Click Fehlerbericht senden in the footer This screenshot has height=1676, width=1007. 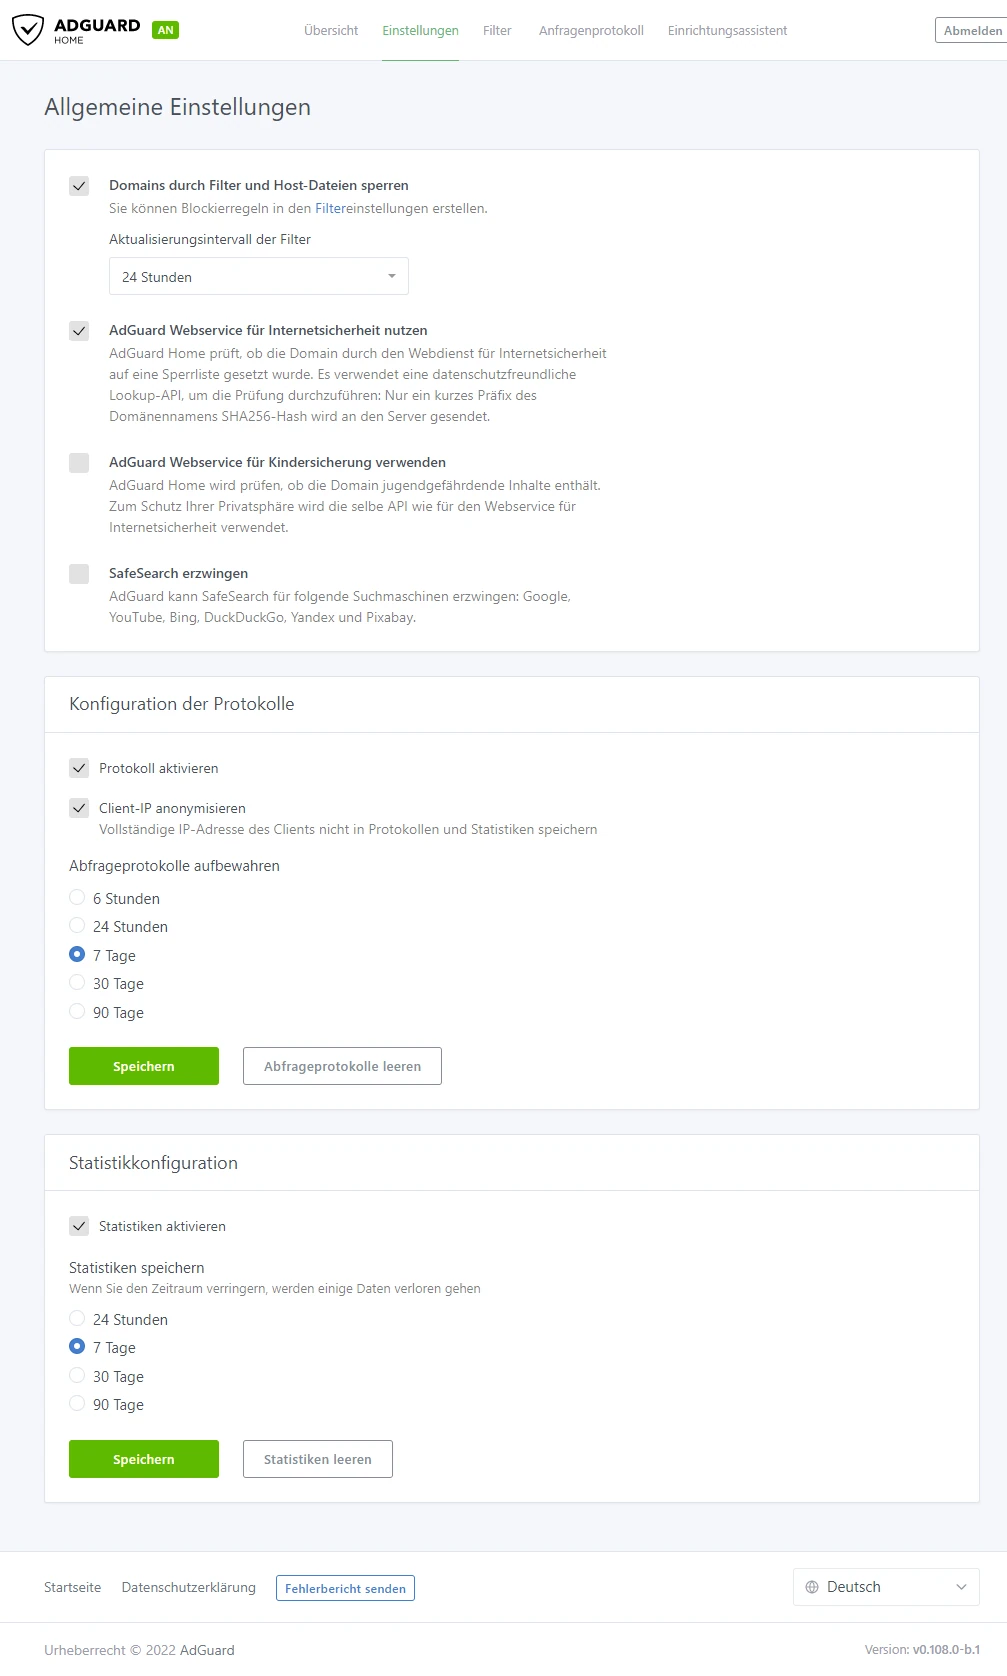tap(345, 1588)
